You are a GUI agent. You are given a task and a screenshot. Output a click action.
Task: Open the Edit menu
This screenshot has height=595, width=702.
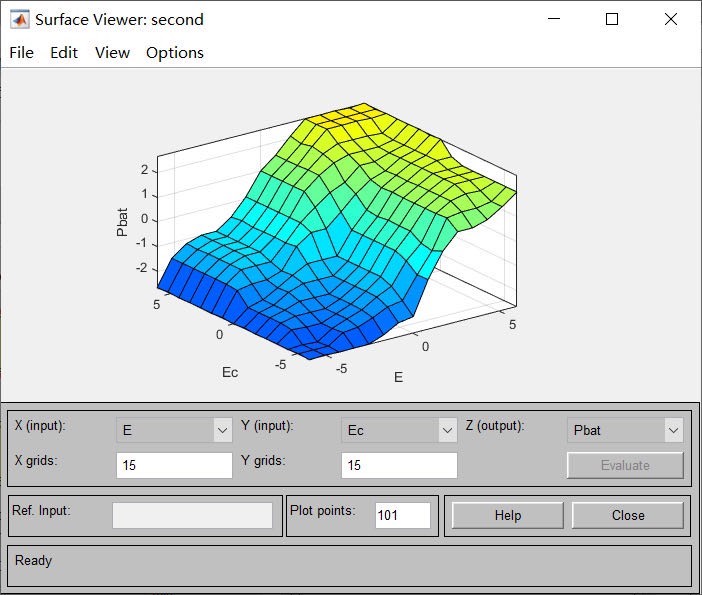click(x=64, y=53)
